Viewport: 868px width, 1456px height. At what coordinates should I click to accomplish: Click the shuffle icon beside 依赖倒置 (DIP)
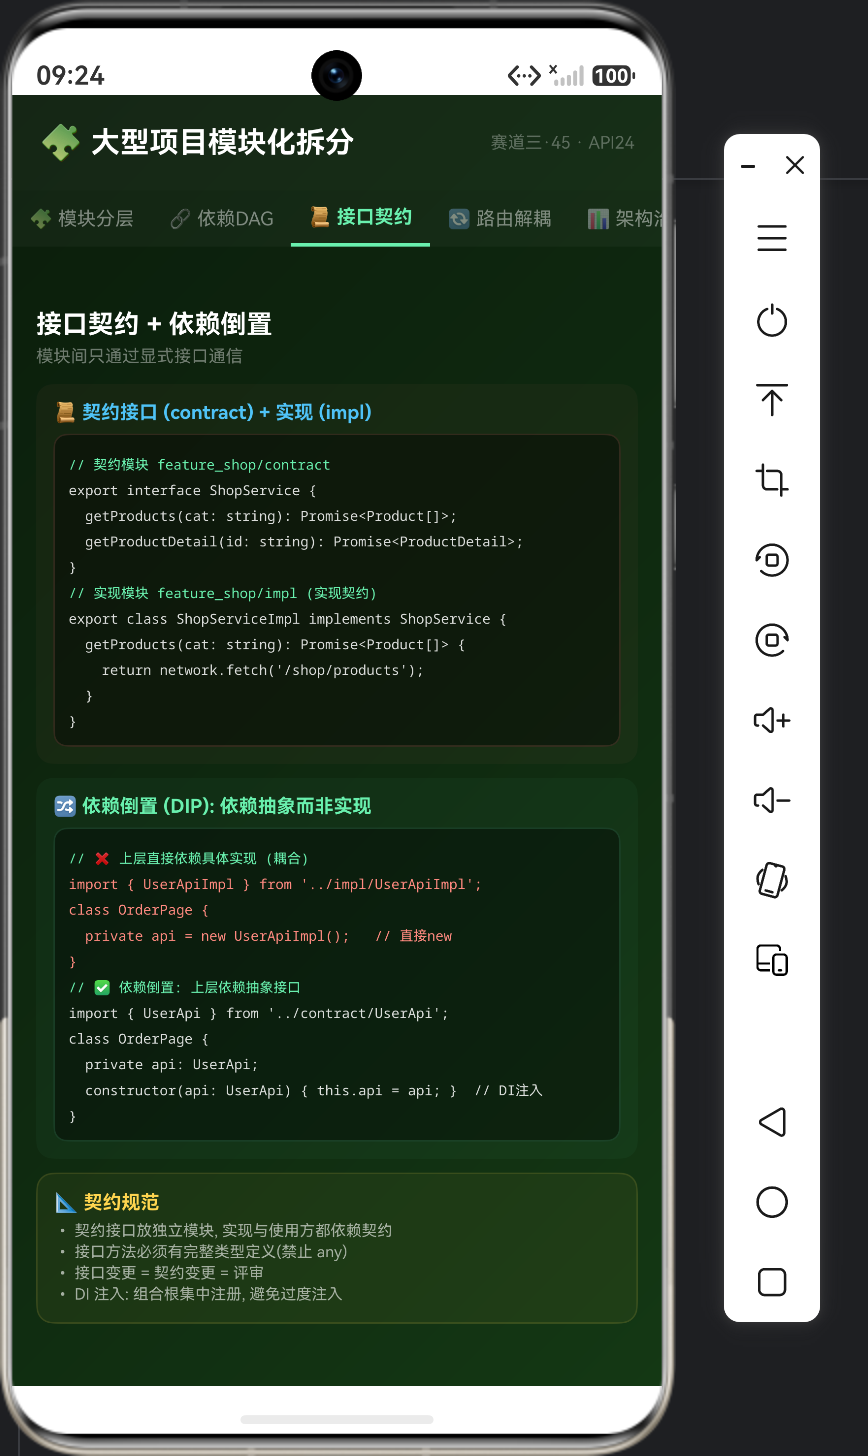point(65,806)
